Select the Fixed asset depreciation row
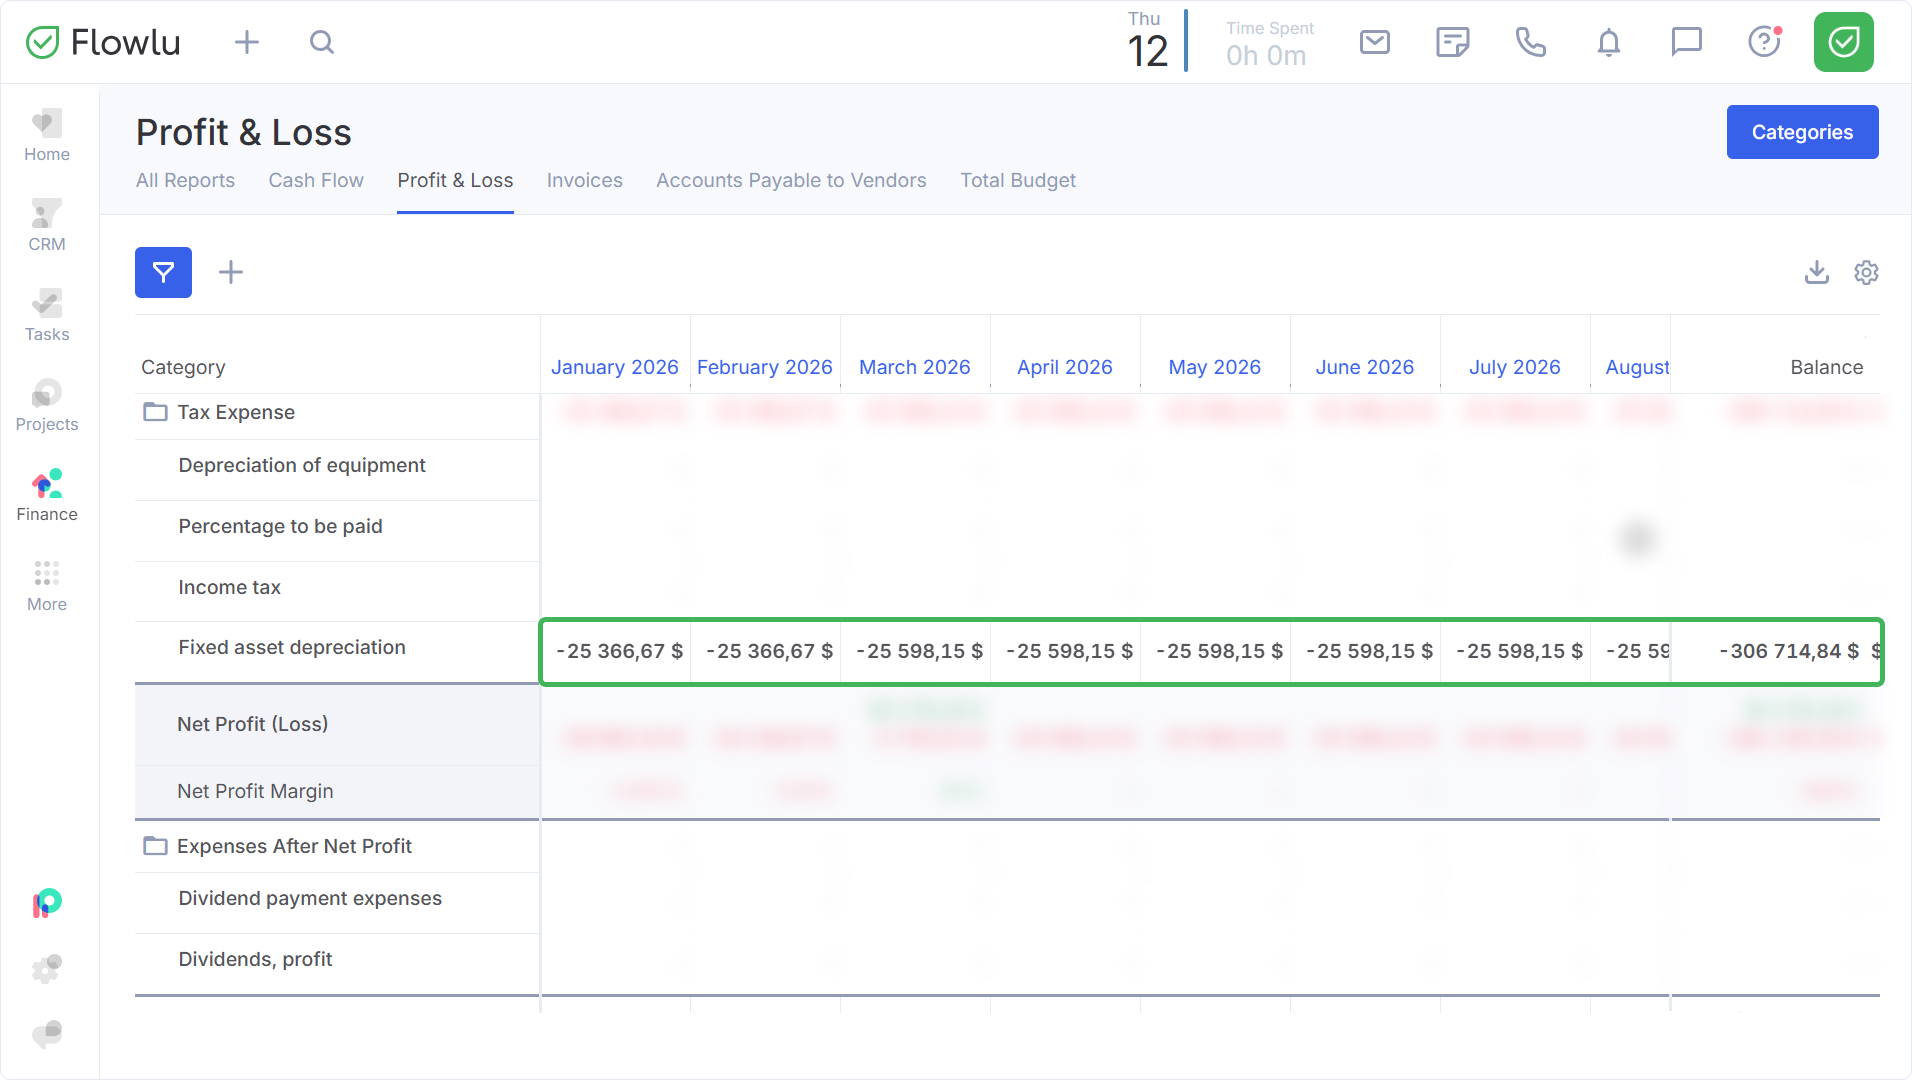The width and height of the screenshot is (1912, 1080). point(292,647)
